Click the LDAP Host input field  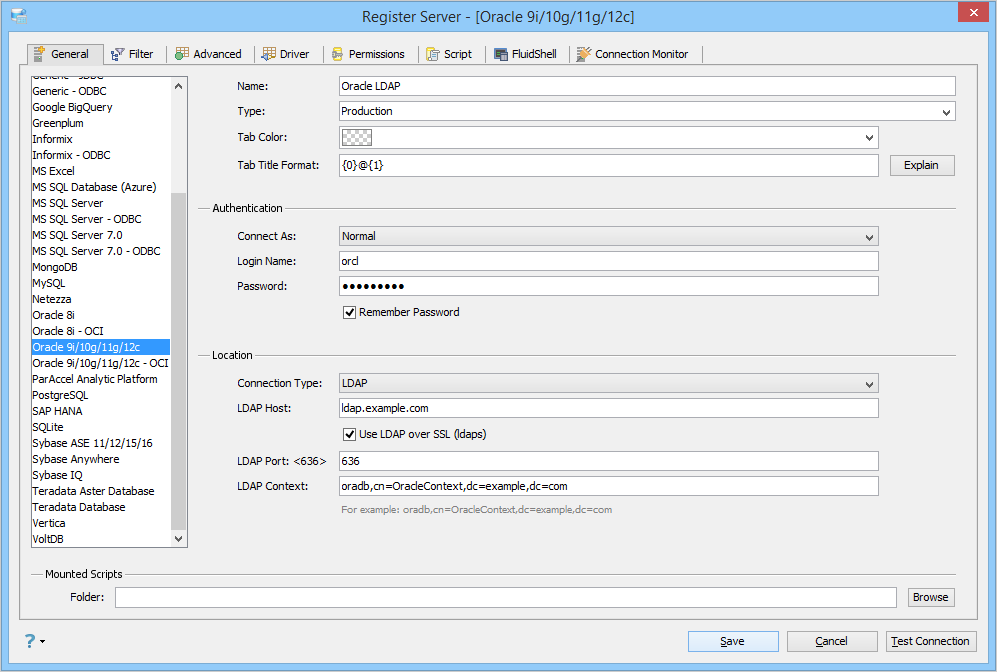pos(609,408)
